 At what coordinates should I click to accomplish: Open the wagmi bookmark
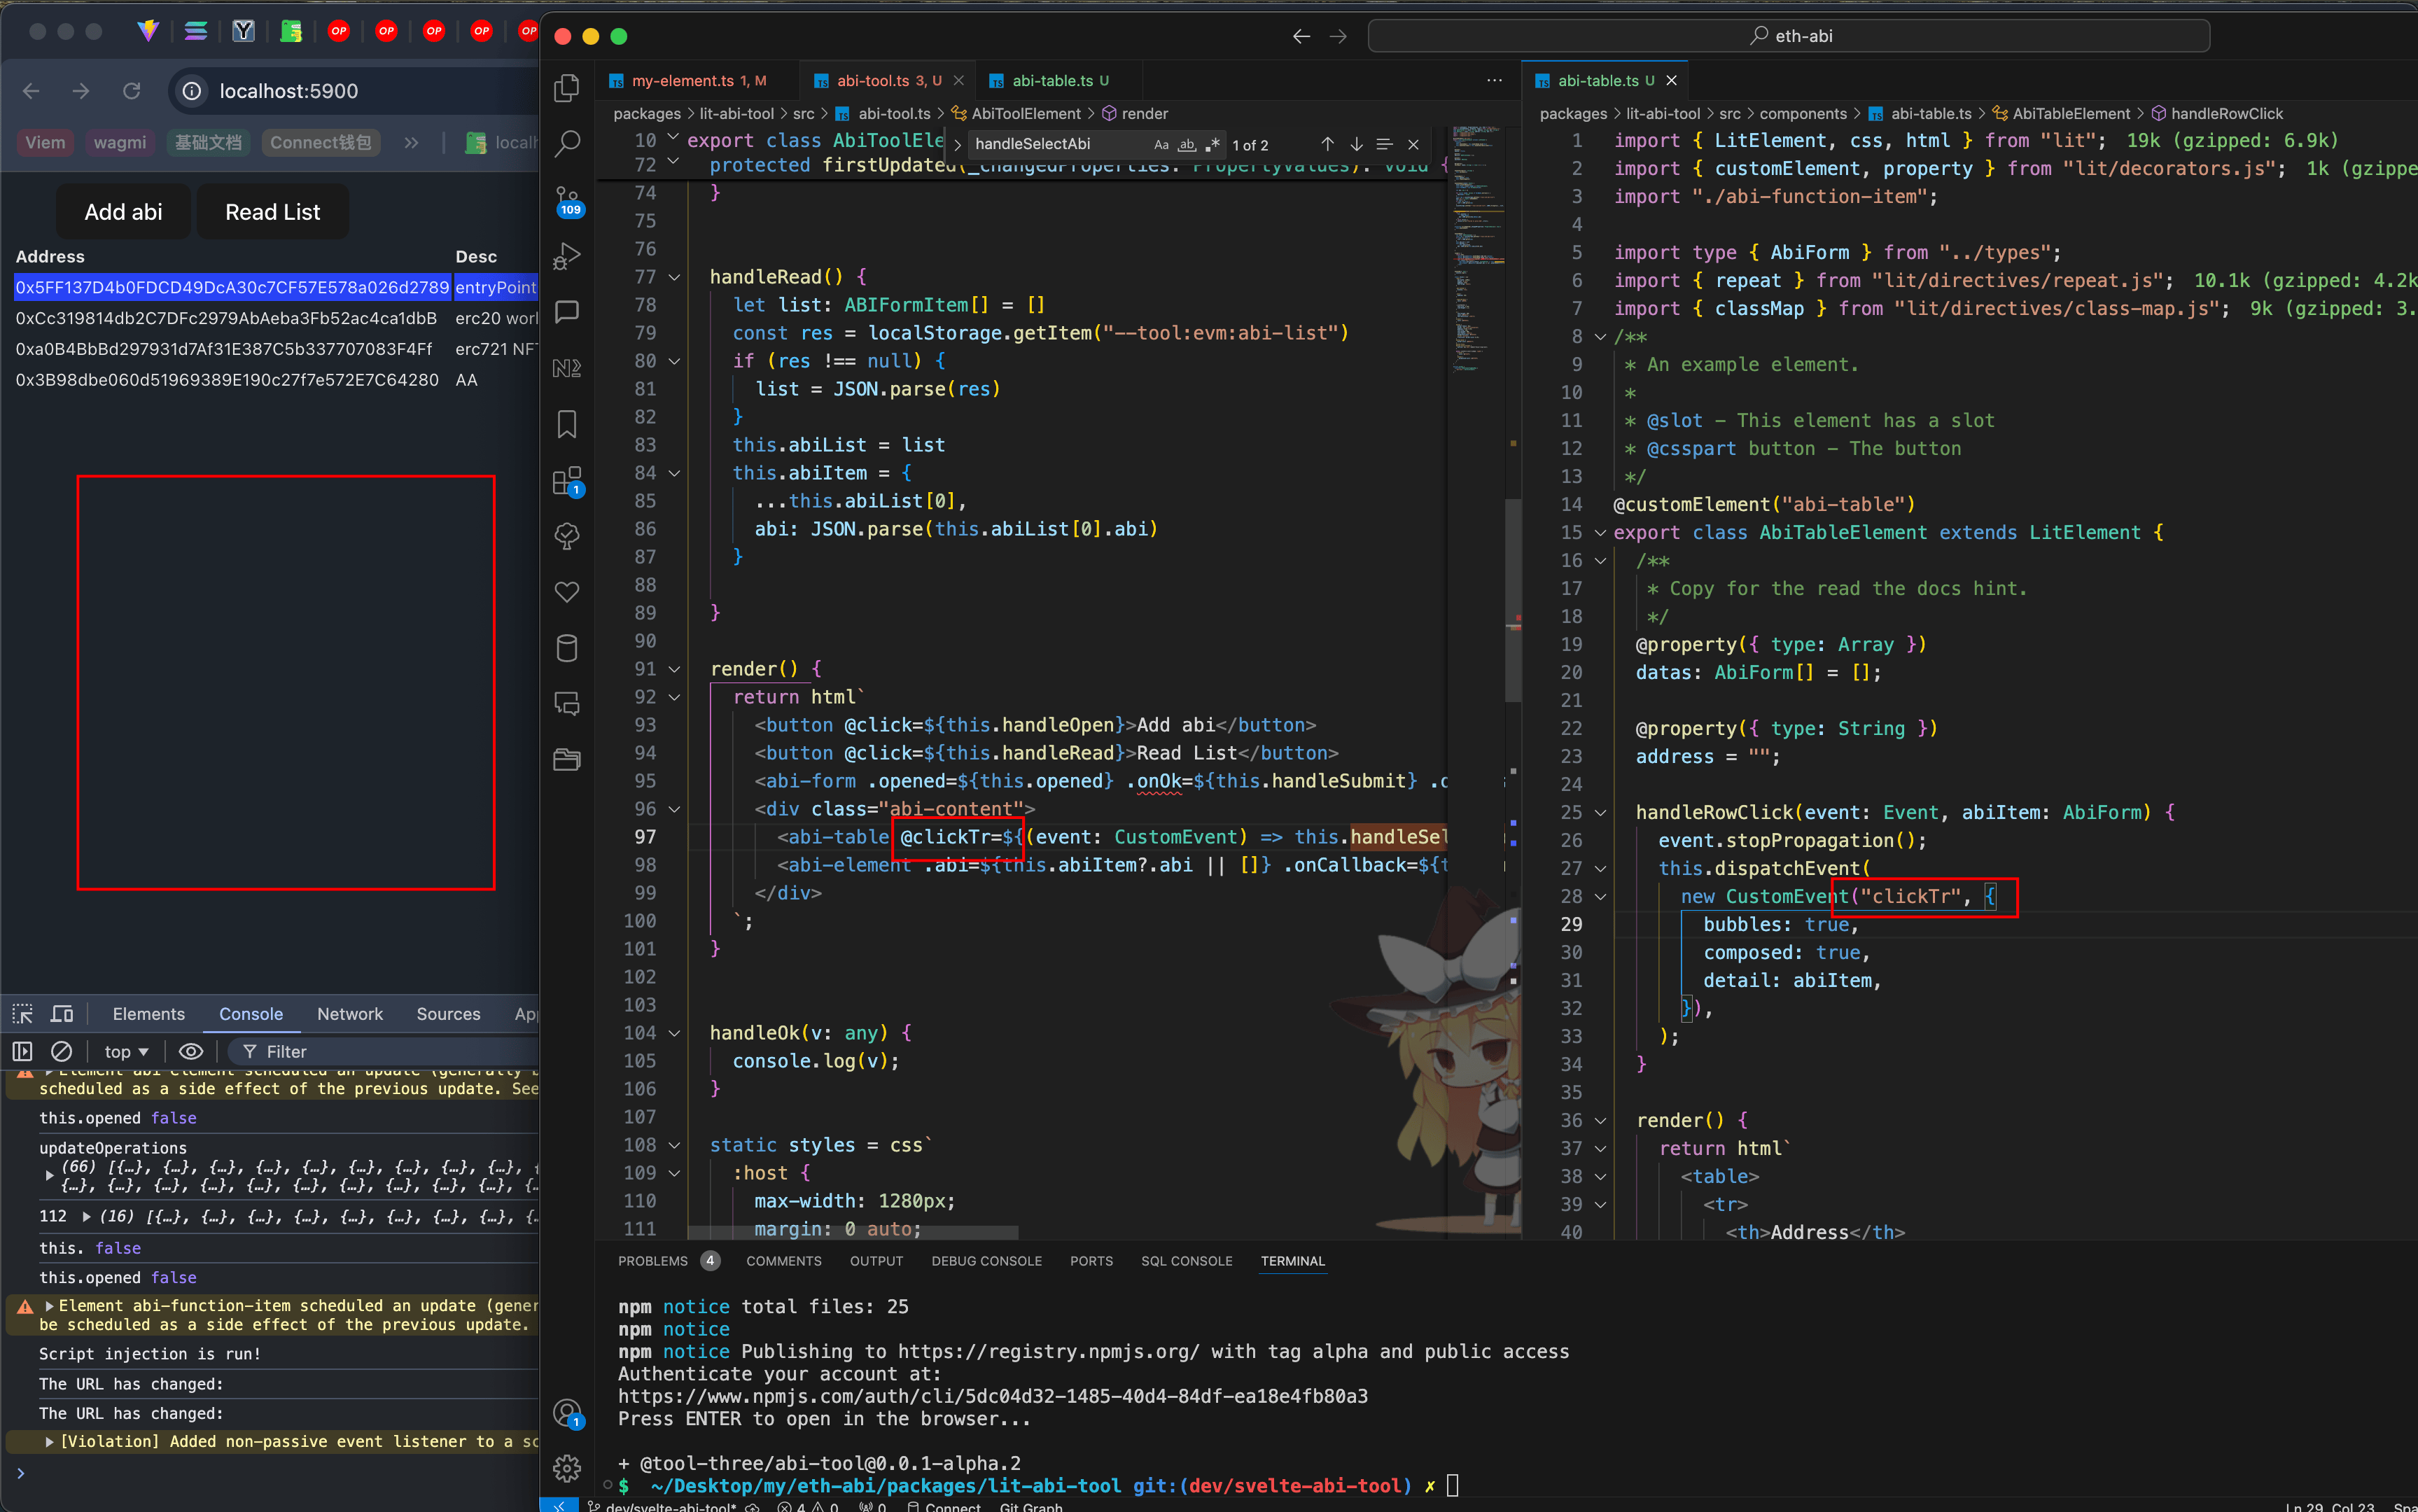coord(120,143)
